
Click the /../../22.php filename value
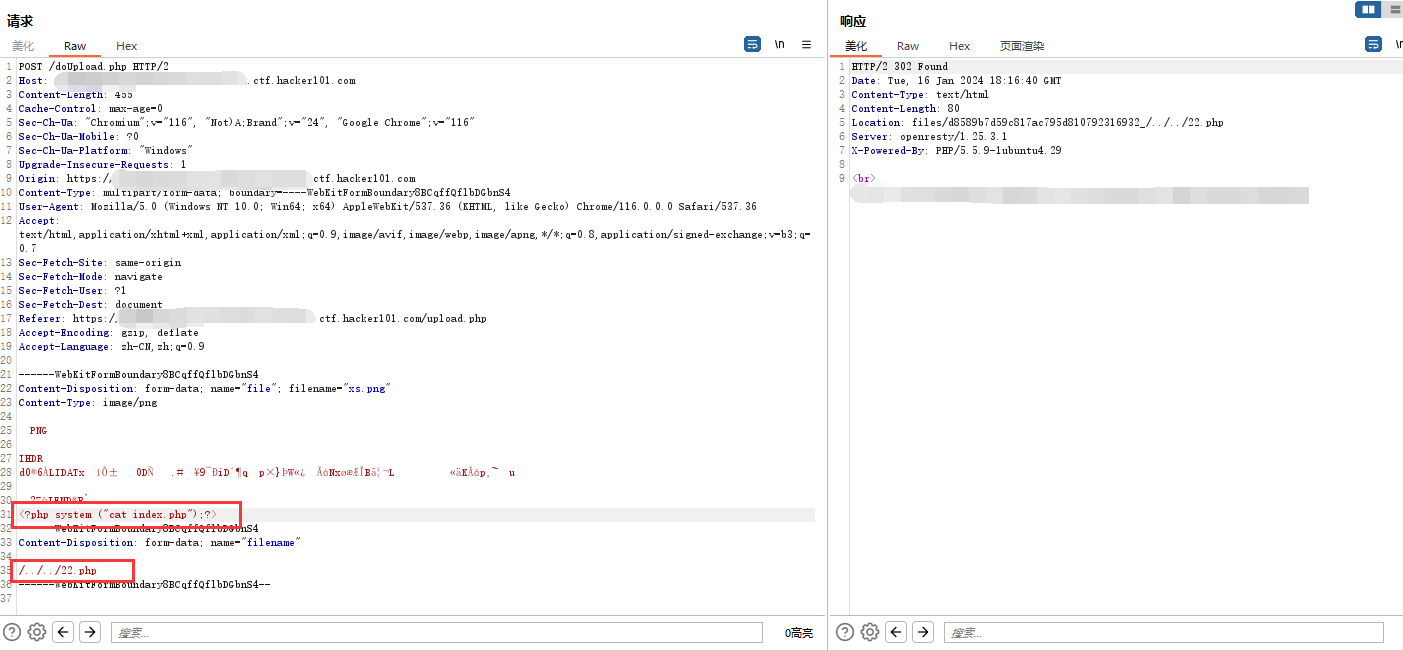pos(57,570)
